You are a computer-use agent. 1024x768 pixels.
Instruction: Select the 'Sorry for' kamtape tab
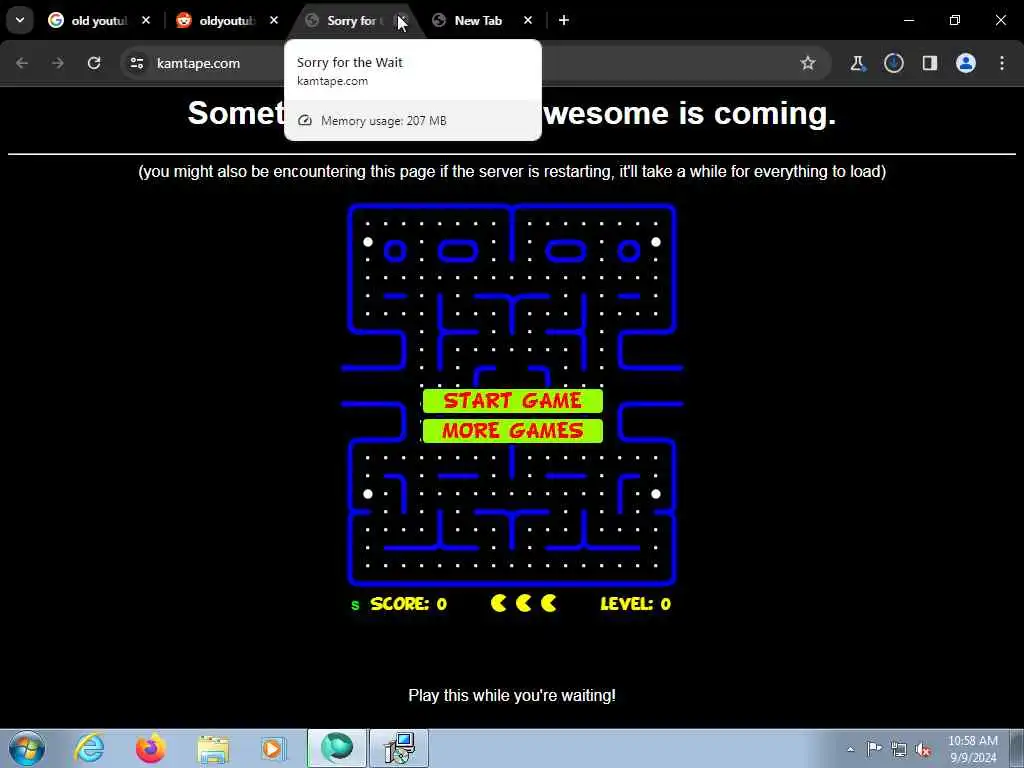pyautogui.click(x=353, y=21)
